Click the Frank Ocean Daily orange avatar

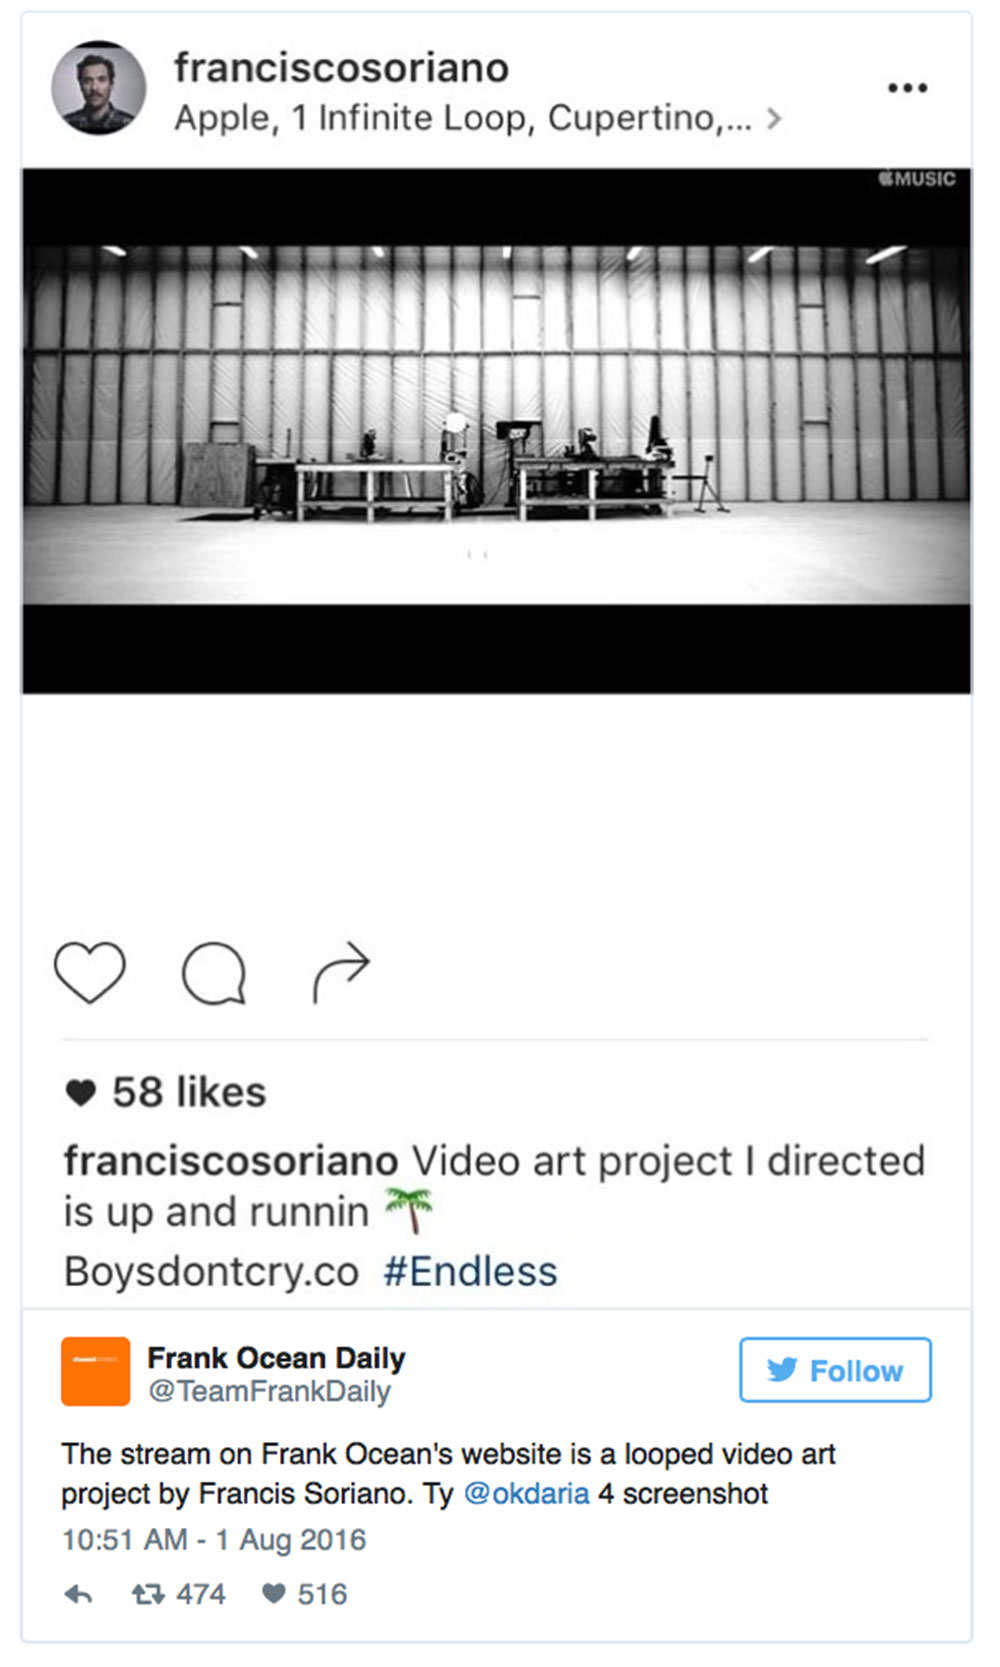tap(95, 1371)
